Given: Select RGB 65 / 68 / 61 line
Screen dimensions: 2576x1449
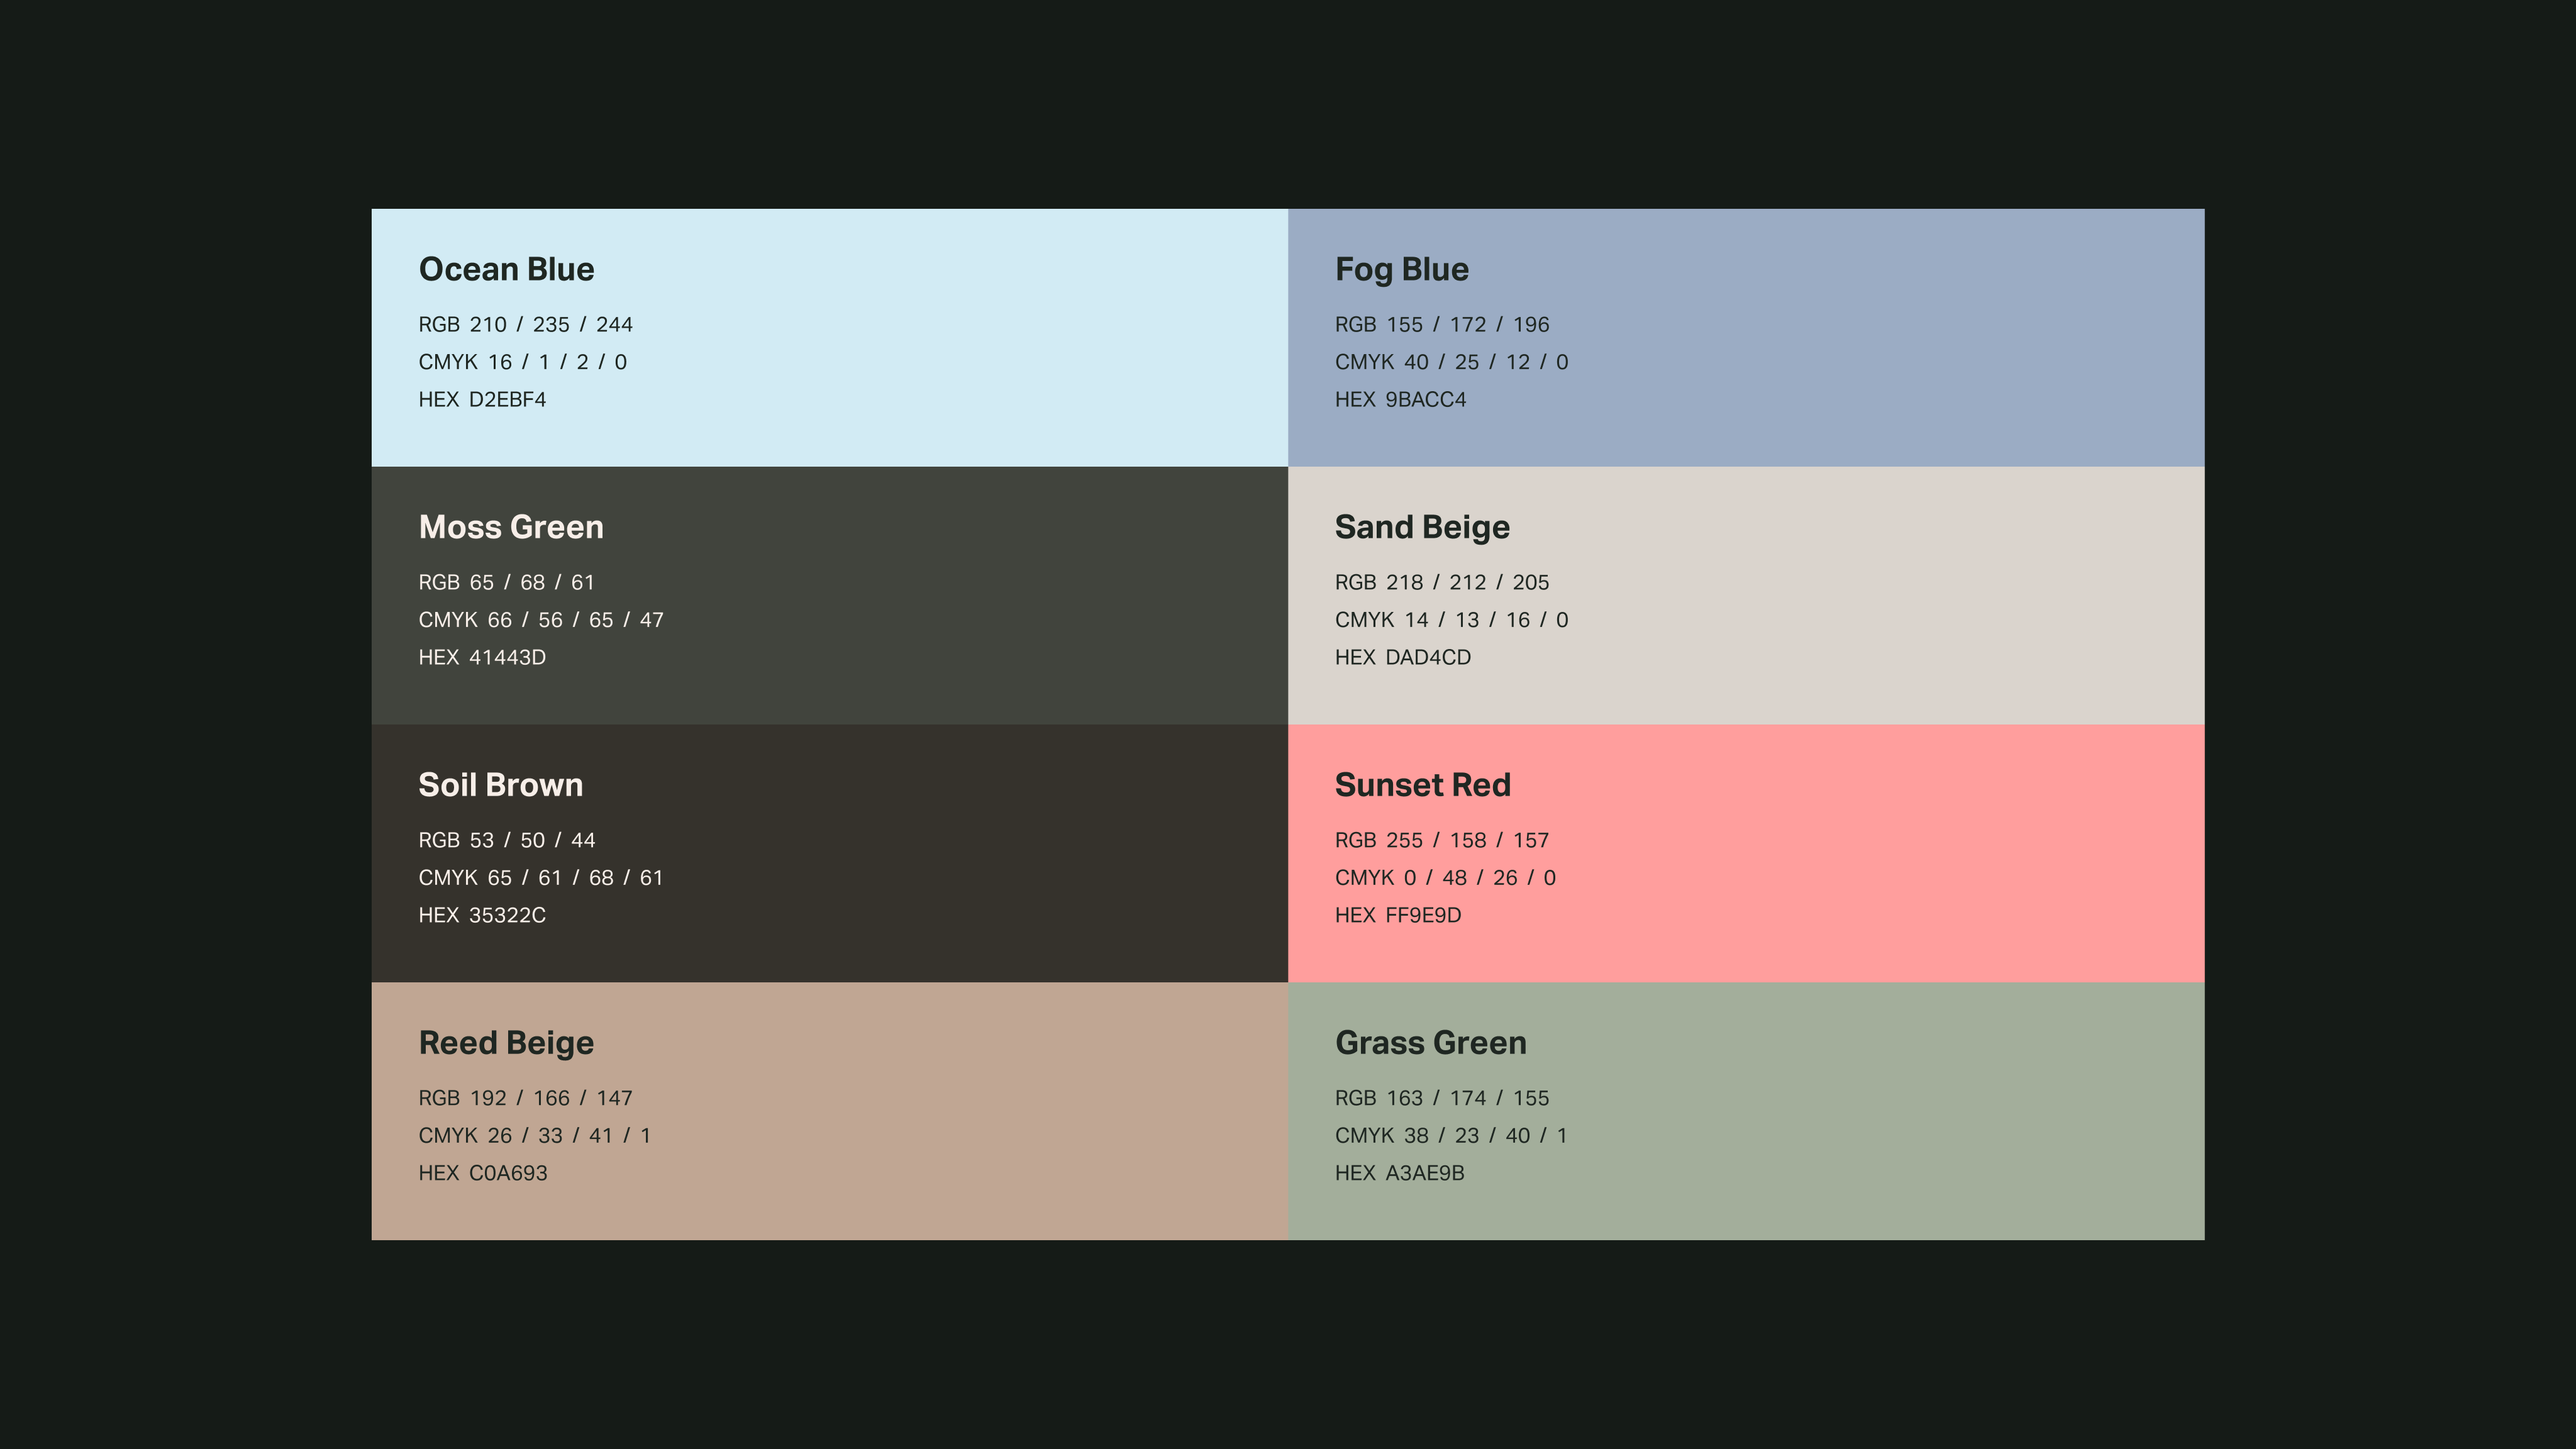Looking at the screenshot, I should (506, 582).
